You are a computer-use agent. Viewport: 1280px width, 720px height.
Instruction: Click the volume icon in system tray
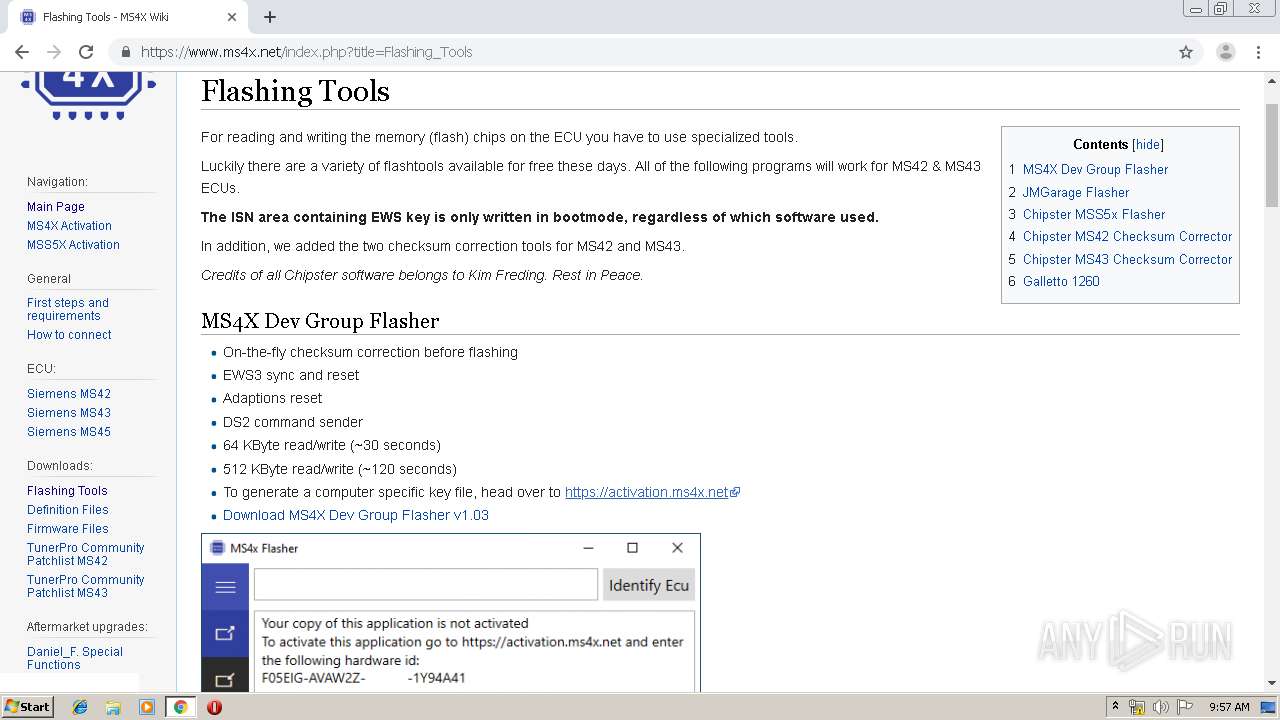click(1160, 707)
